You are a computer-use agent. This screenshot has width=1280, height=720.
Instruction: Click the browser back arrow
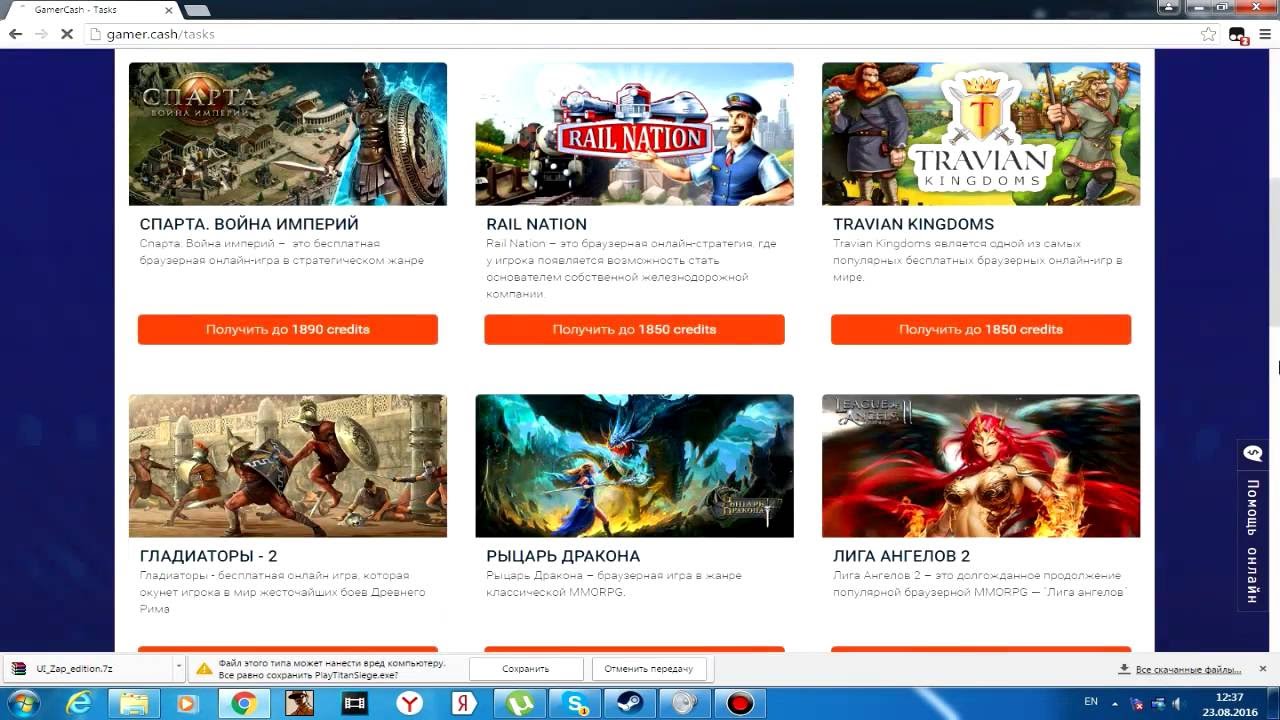(x=15, y=34)
